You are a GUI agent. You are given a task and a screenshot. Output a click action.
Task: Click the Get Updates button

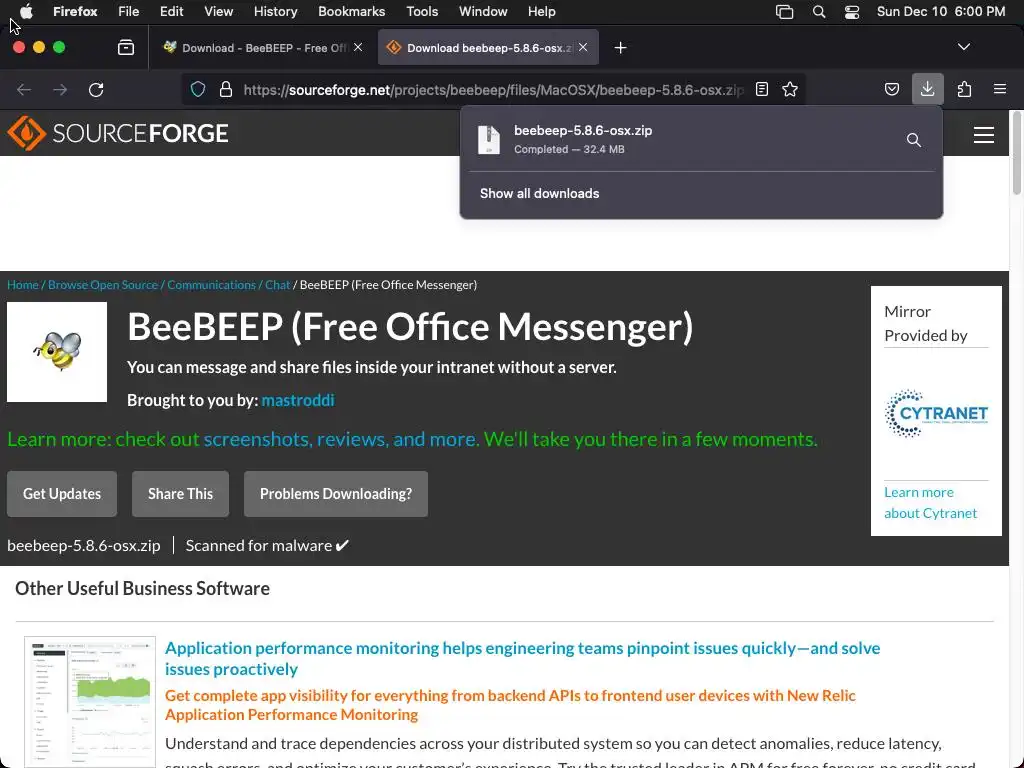click(62, 494)
